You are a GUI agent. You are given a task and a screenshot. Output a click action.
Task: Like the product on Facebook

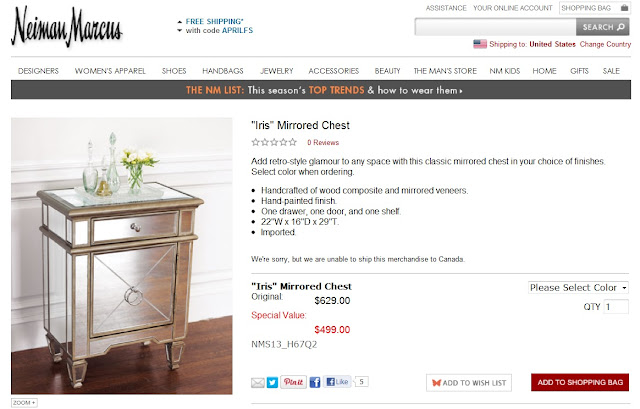point(338,382)
